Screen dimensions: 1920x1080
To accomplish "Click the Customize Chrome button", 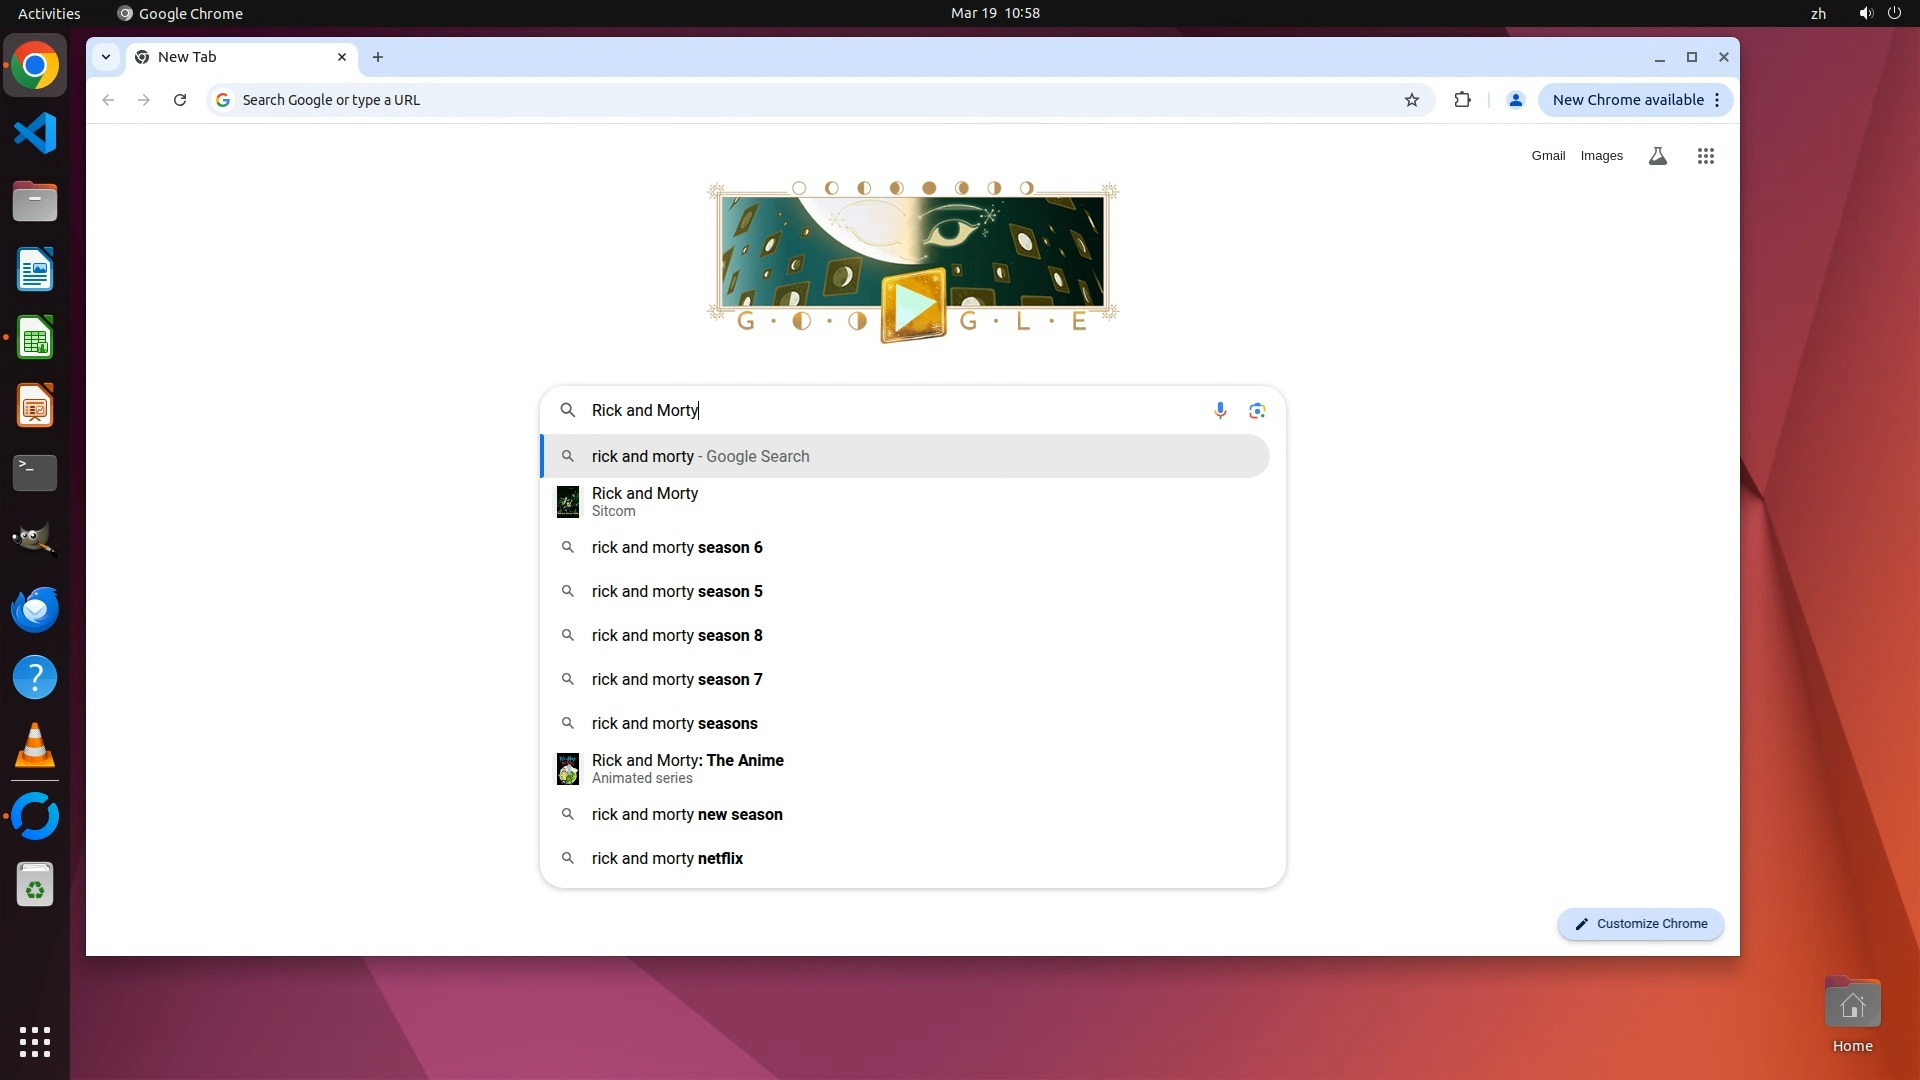I will coord(1640,924).
